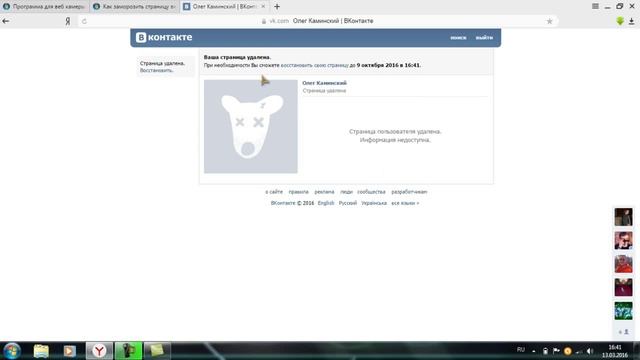Click выйти to log out
This screenshot has width=640, height=360.
click(484, 38)
